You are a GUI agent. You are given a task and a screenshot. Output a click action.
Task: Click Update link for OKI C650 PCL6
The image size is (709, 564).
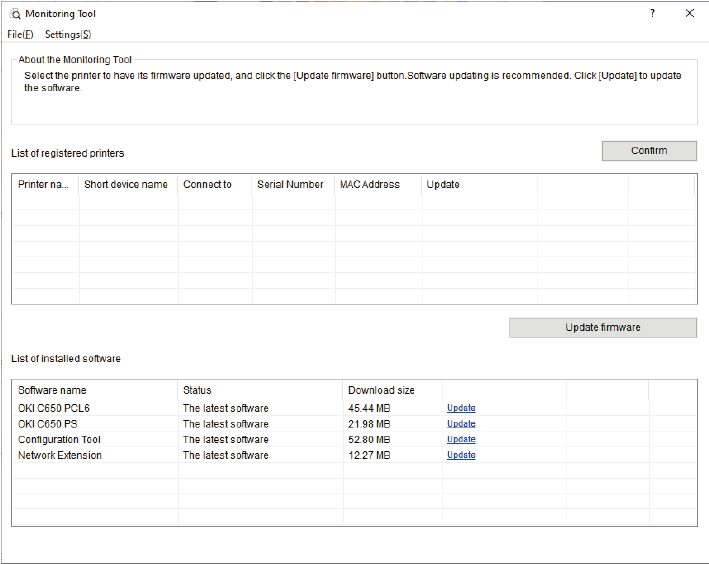coord(461,408)
